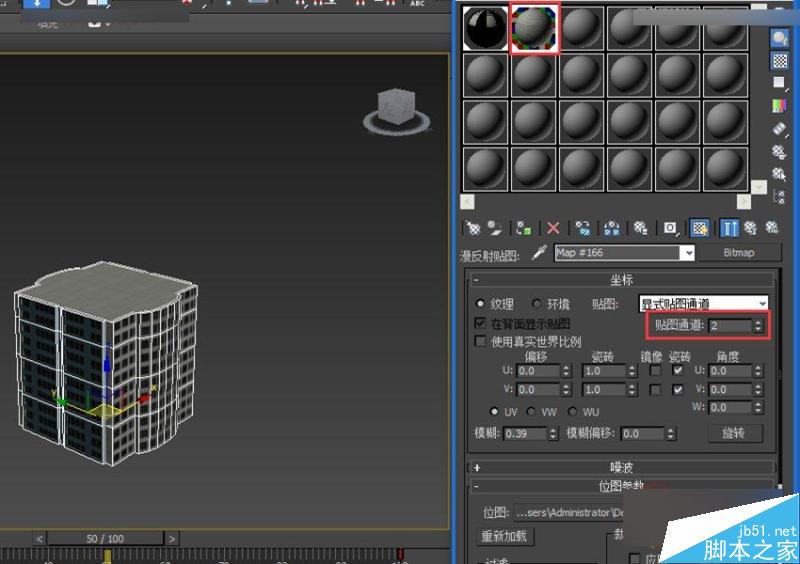Click the 位图 file path button
The width and height of the screenshot is (800, 564).
pos(569,512)
